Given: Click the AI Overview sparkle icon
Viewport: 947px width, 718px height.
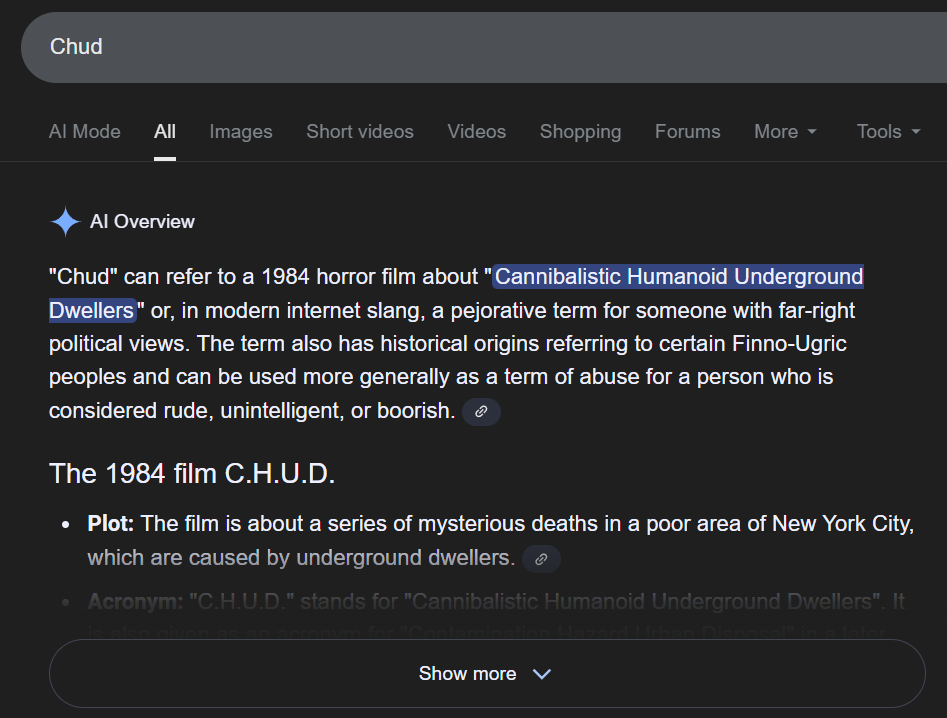Looking at the screenshot, I should [x=65, y=222].
